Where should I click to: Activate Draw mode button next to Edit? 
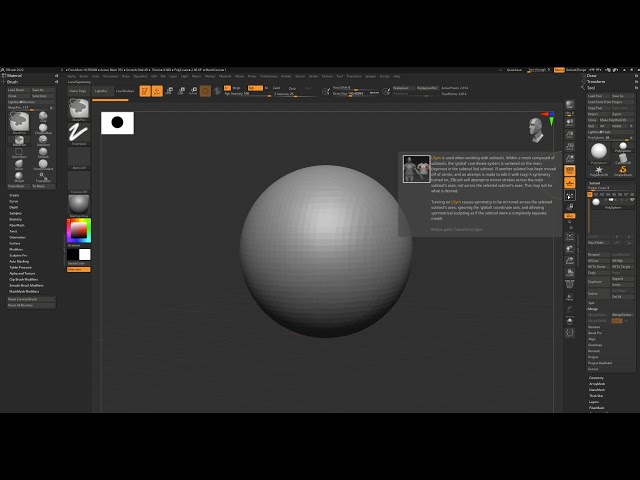click(157, 91)
